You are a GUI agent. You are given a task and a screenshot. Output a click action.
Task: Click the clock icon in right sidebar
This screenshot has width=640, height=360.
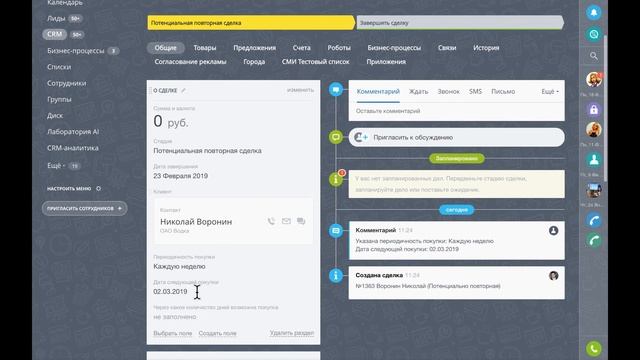tap(593, 34)
